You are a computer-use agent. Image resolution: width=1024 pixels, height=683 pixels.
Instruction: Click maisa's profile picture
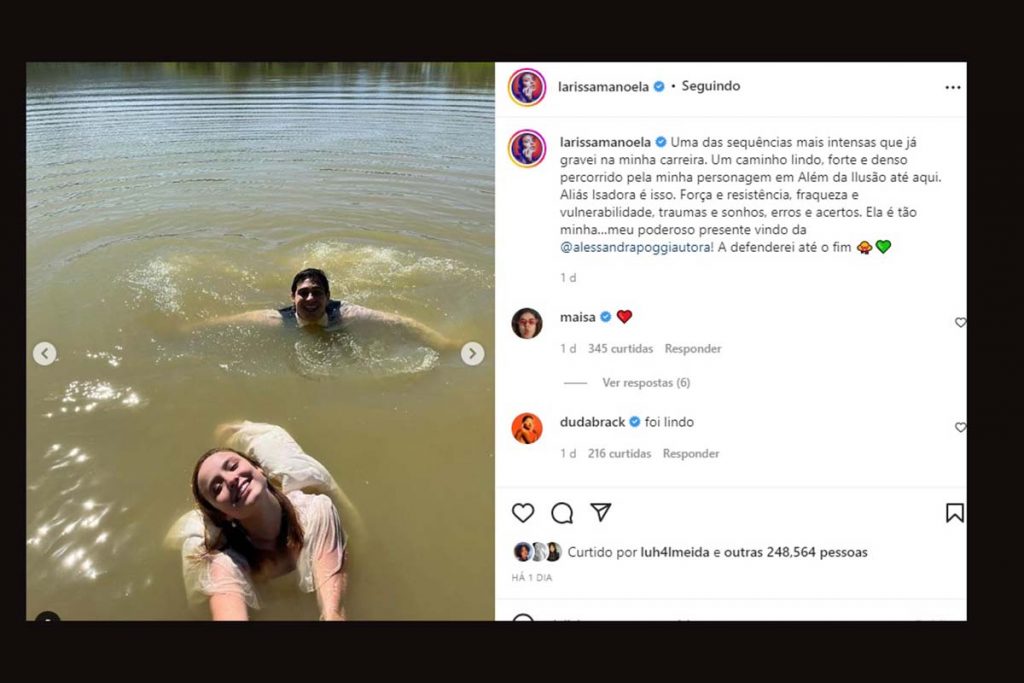[527, 322]
